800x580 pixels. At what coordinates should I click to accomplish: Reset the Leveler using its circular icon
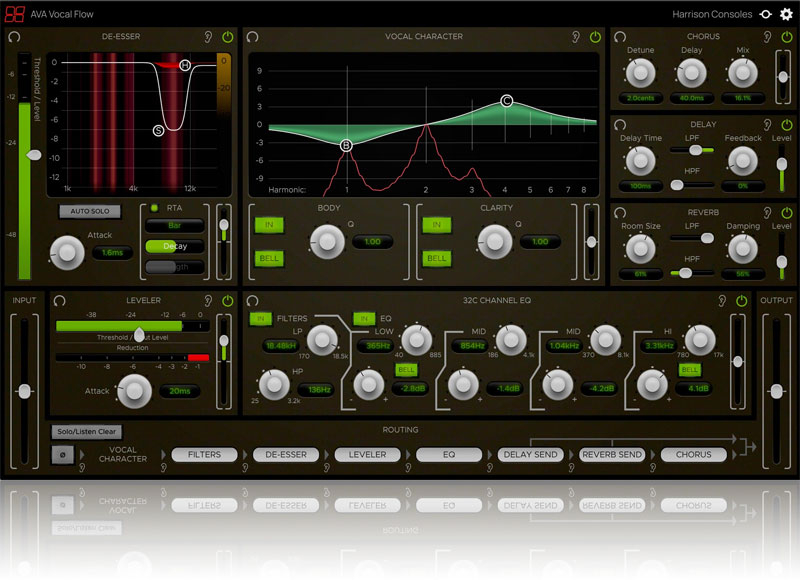pyautogui.click(x=59, y=300)
